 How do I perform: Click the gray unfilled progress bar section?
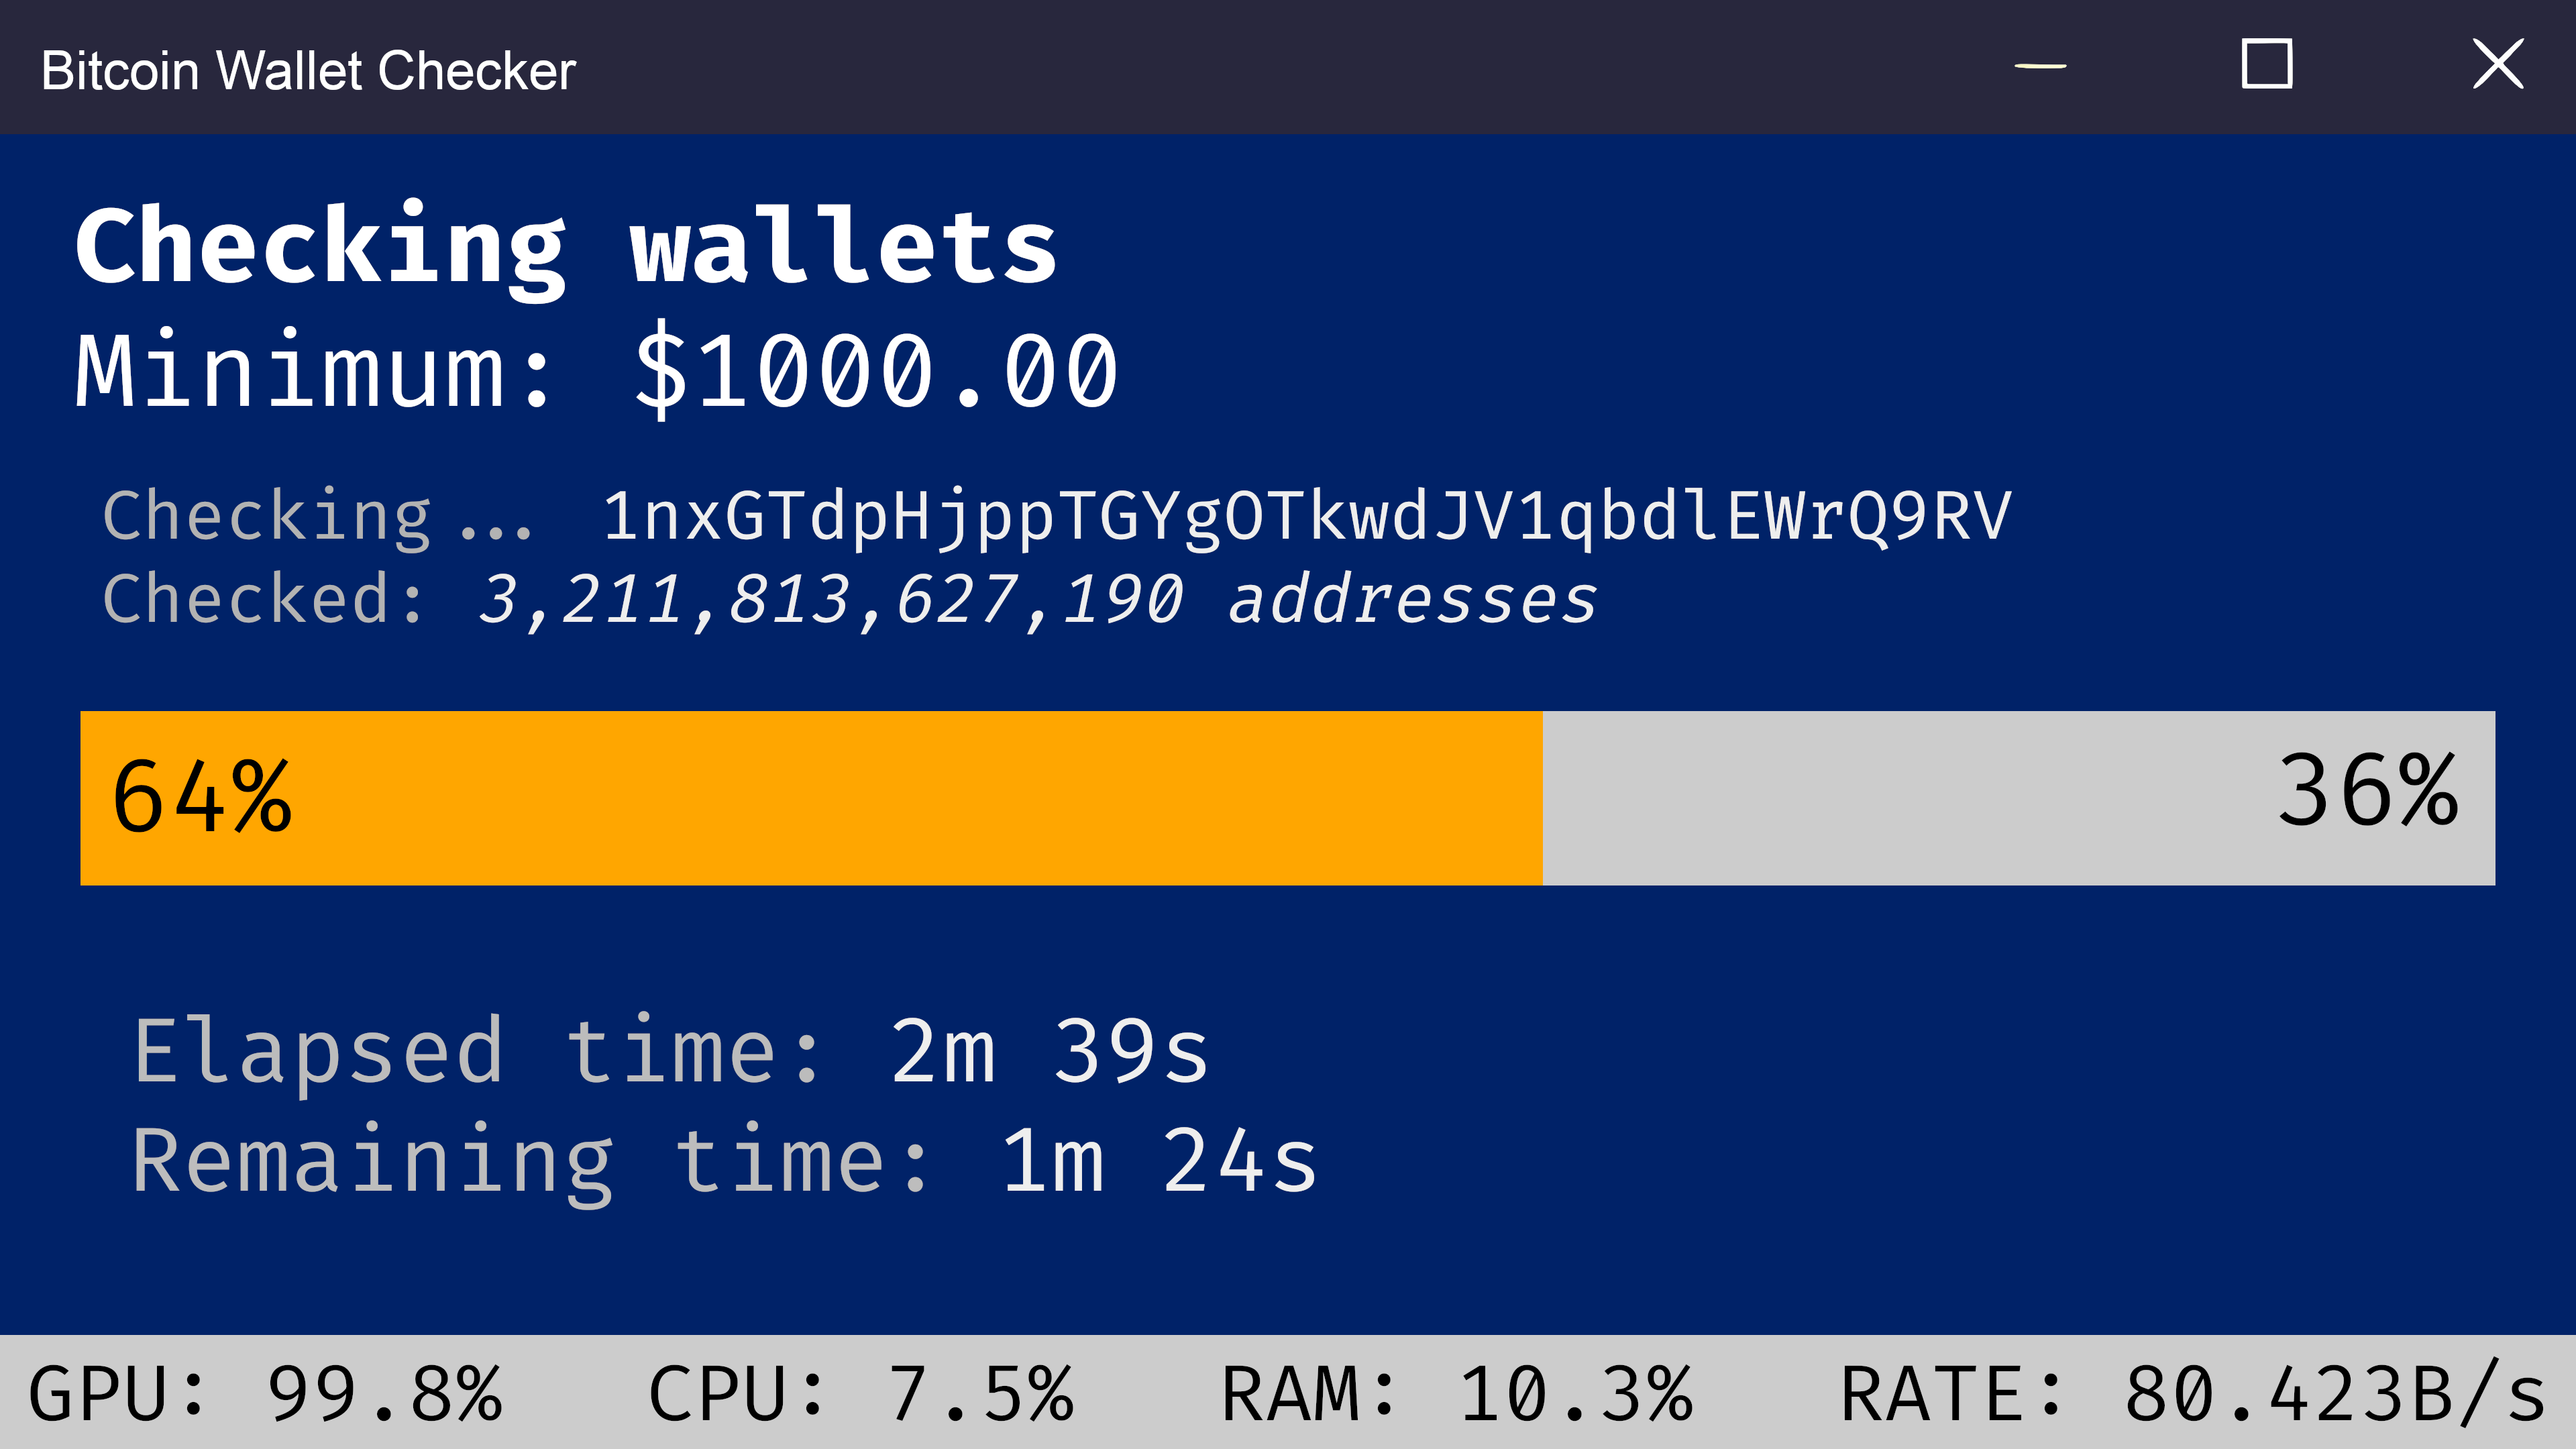pyautogui.click(x=1900, y=798)
